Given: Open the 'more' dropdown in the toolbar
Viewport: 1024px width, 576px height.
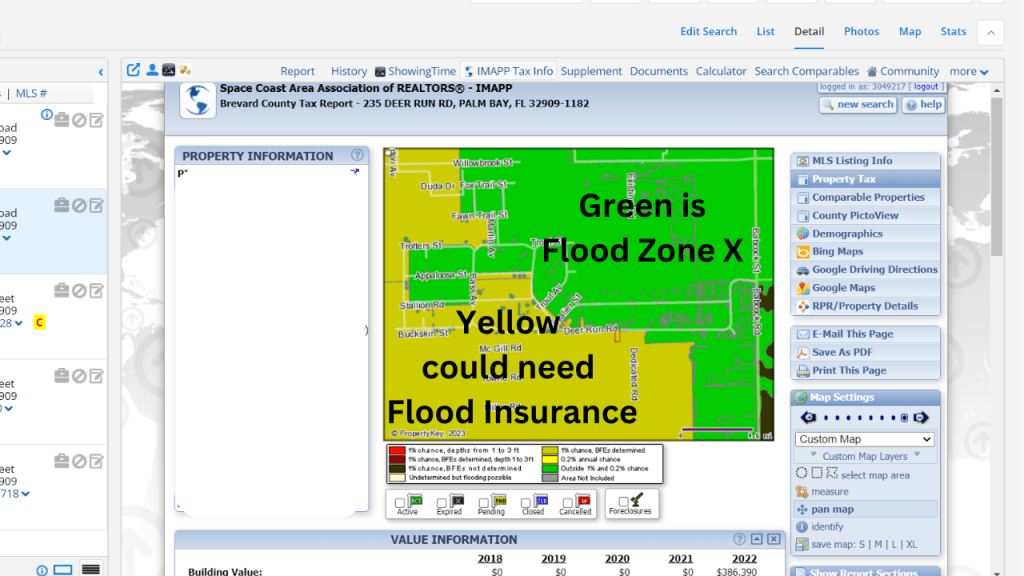Looking at the screenshot, I should (x=966, y=71).
